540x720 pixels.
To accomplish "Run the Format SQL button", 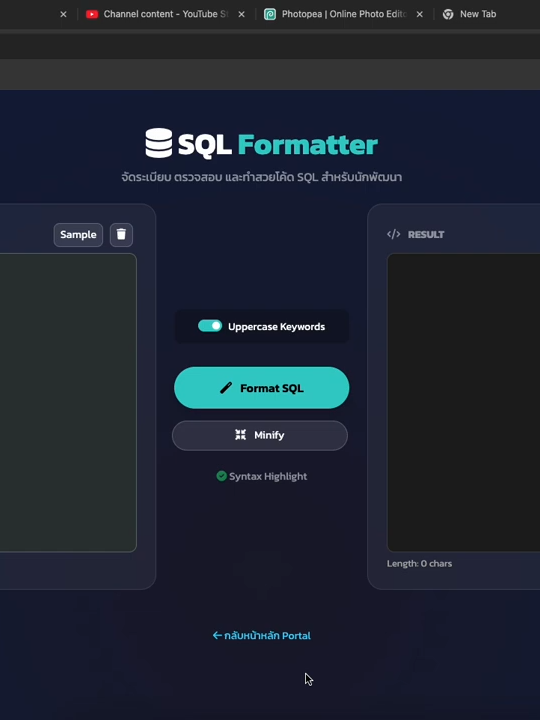I will pos(262,388).
